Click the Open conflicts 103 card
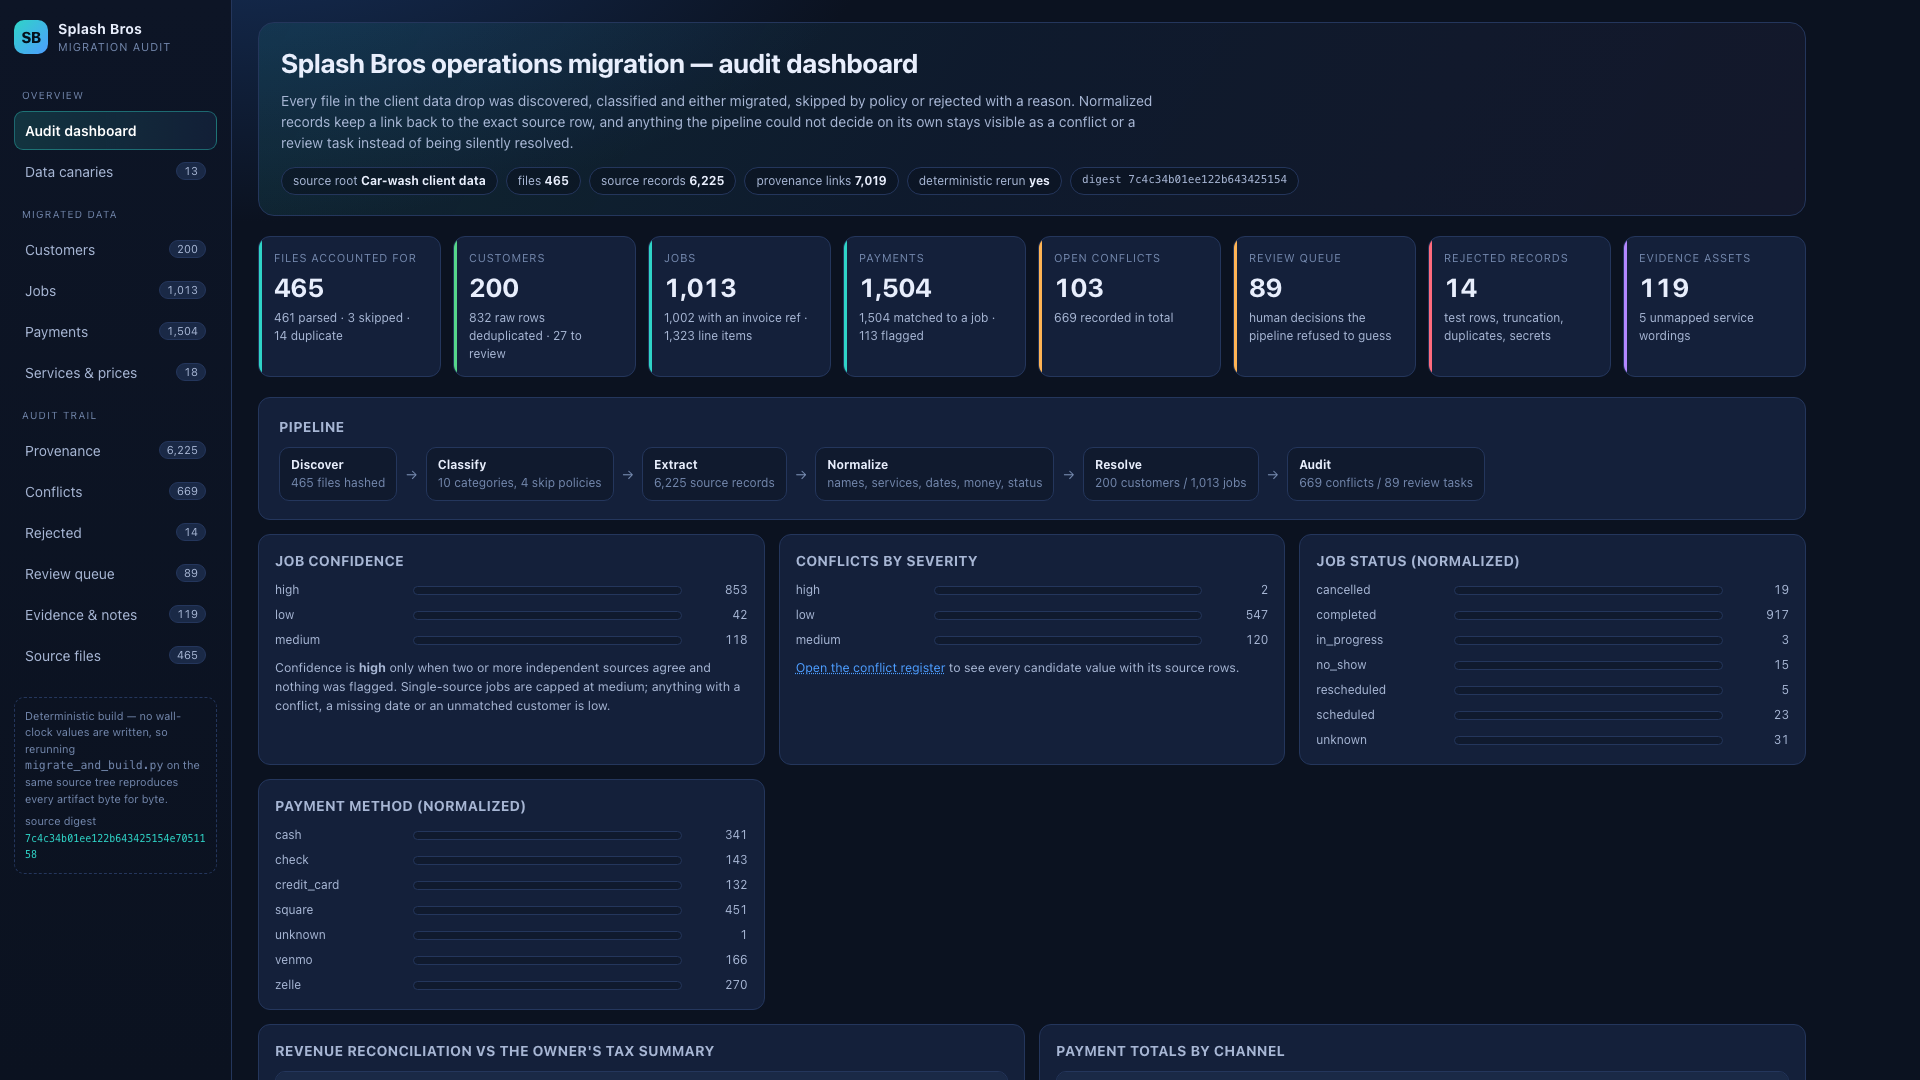The width and height of the screenshot is (1920, 1080). pyautogui.click(x=1130, y=306)
